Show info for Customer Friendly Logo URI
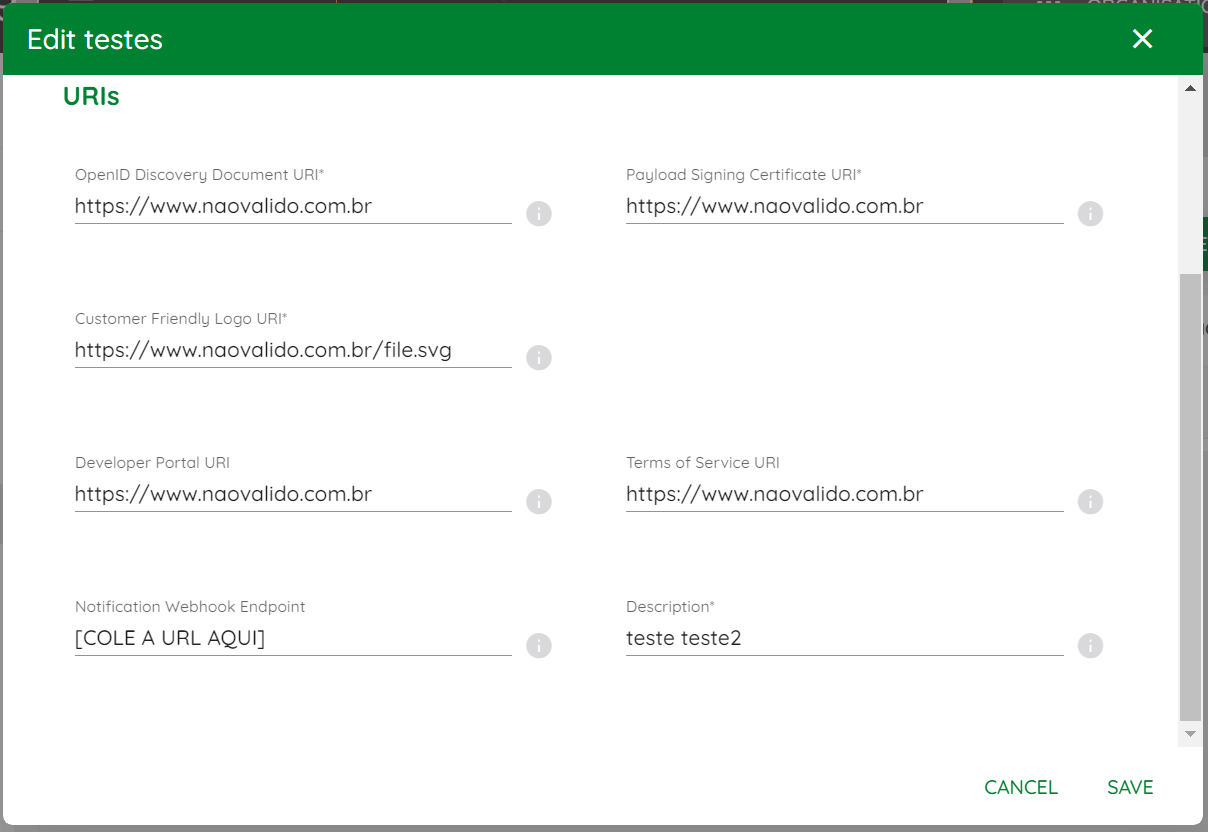This screenshot has height=832, width=1208. point(539,357)
